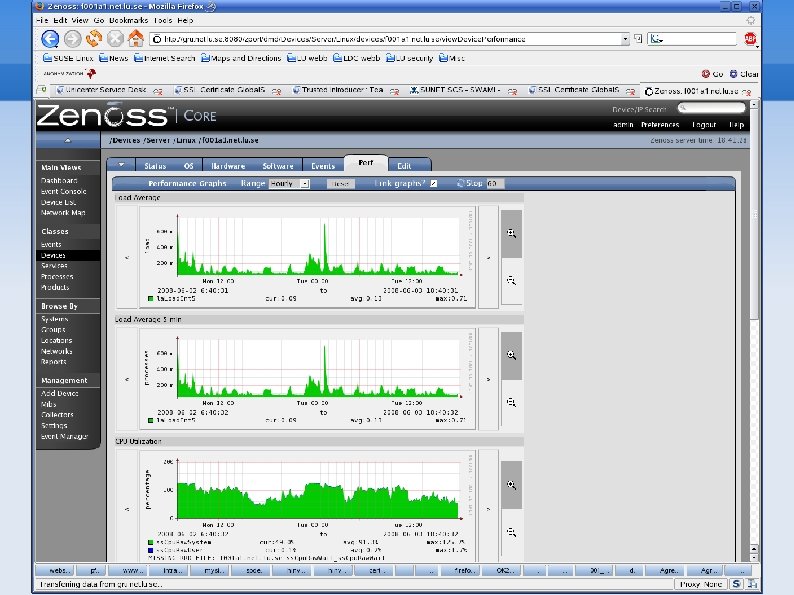Click the S icon in the status bar
The width and height of the screenshot is (794, 595).
point(736,584)
